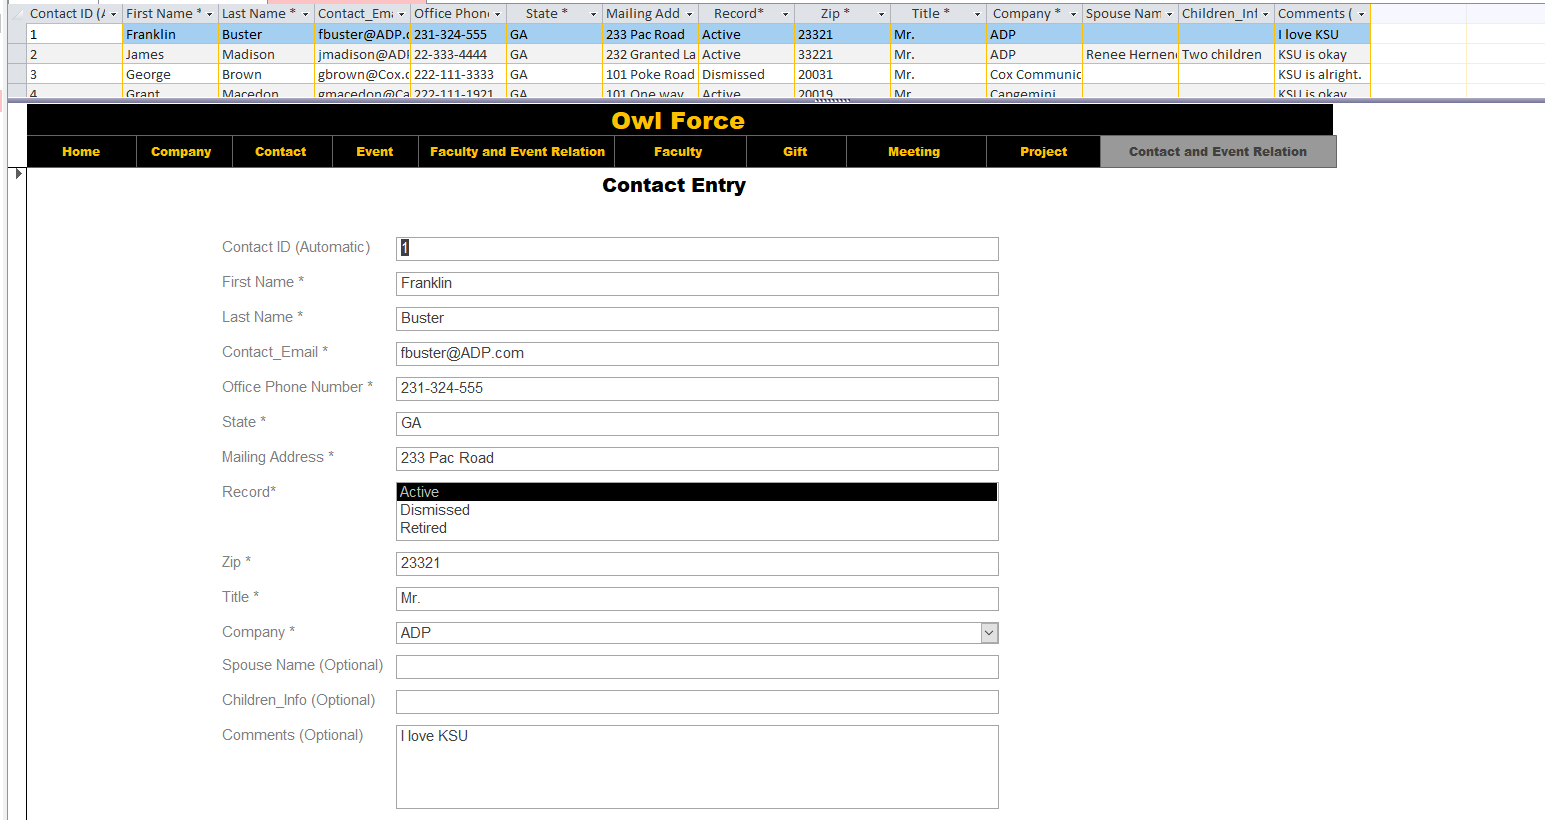The image size is (1545, 820).
Task: Open Company column header filter dropdown
Action: tap(1073, 14)
